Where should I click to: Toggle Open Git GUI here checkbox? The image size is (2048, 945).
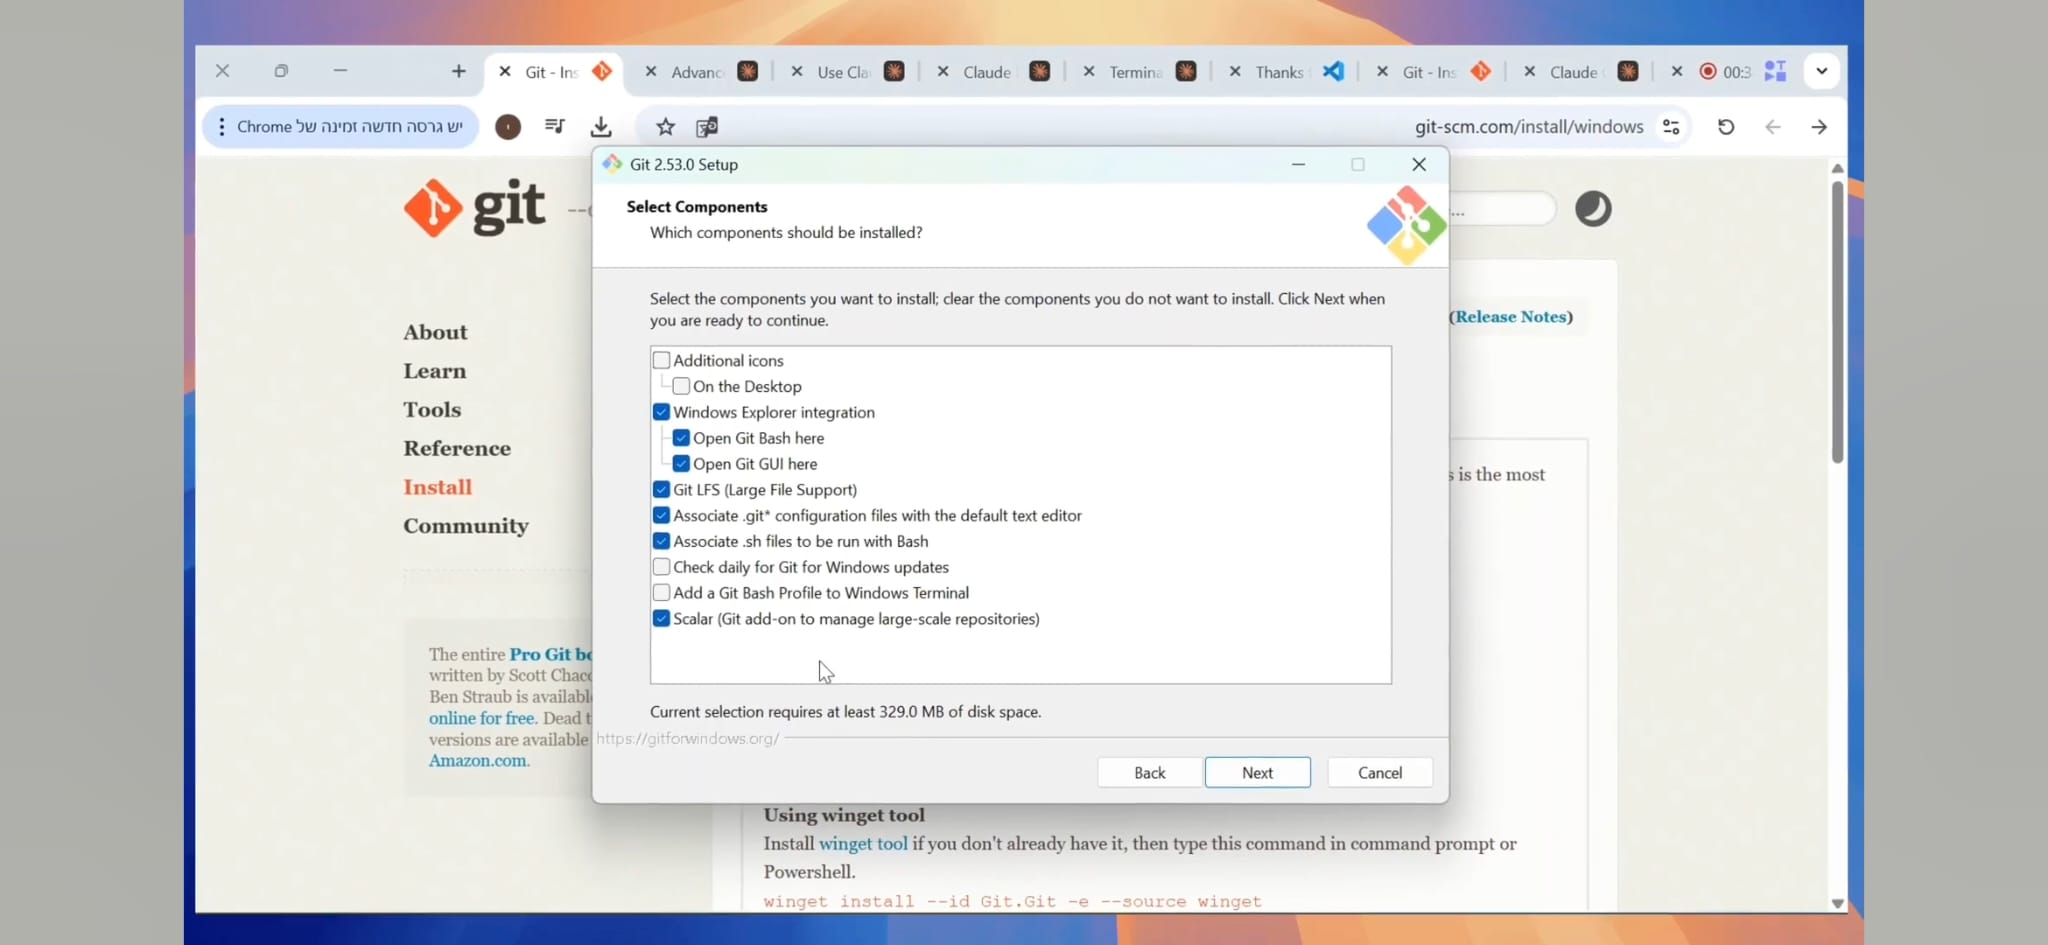[681, 464]
